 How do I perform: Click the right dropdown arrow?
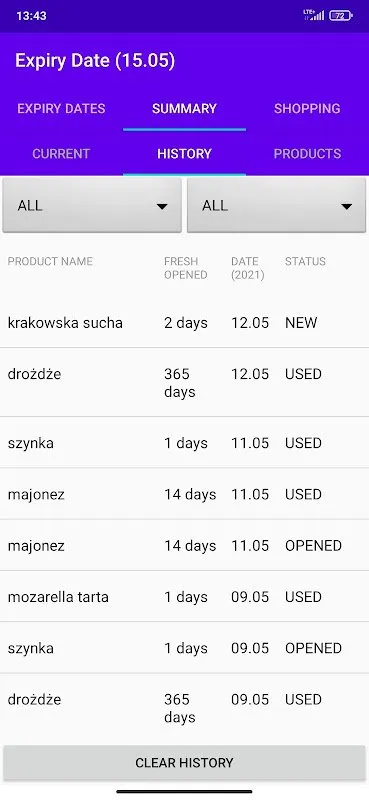[x=347, y=206]
